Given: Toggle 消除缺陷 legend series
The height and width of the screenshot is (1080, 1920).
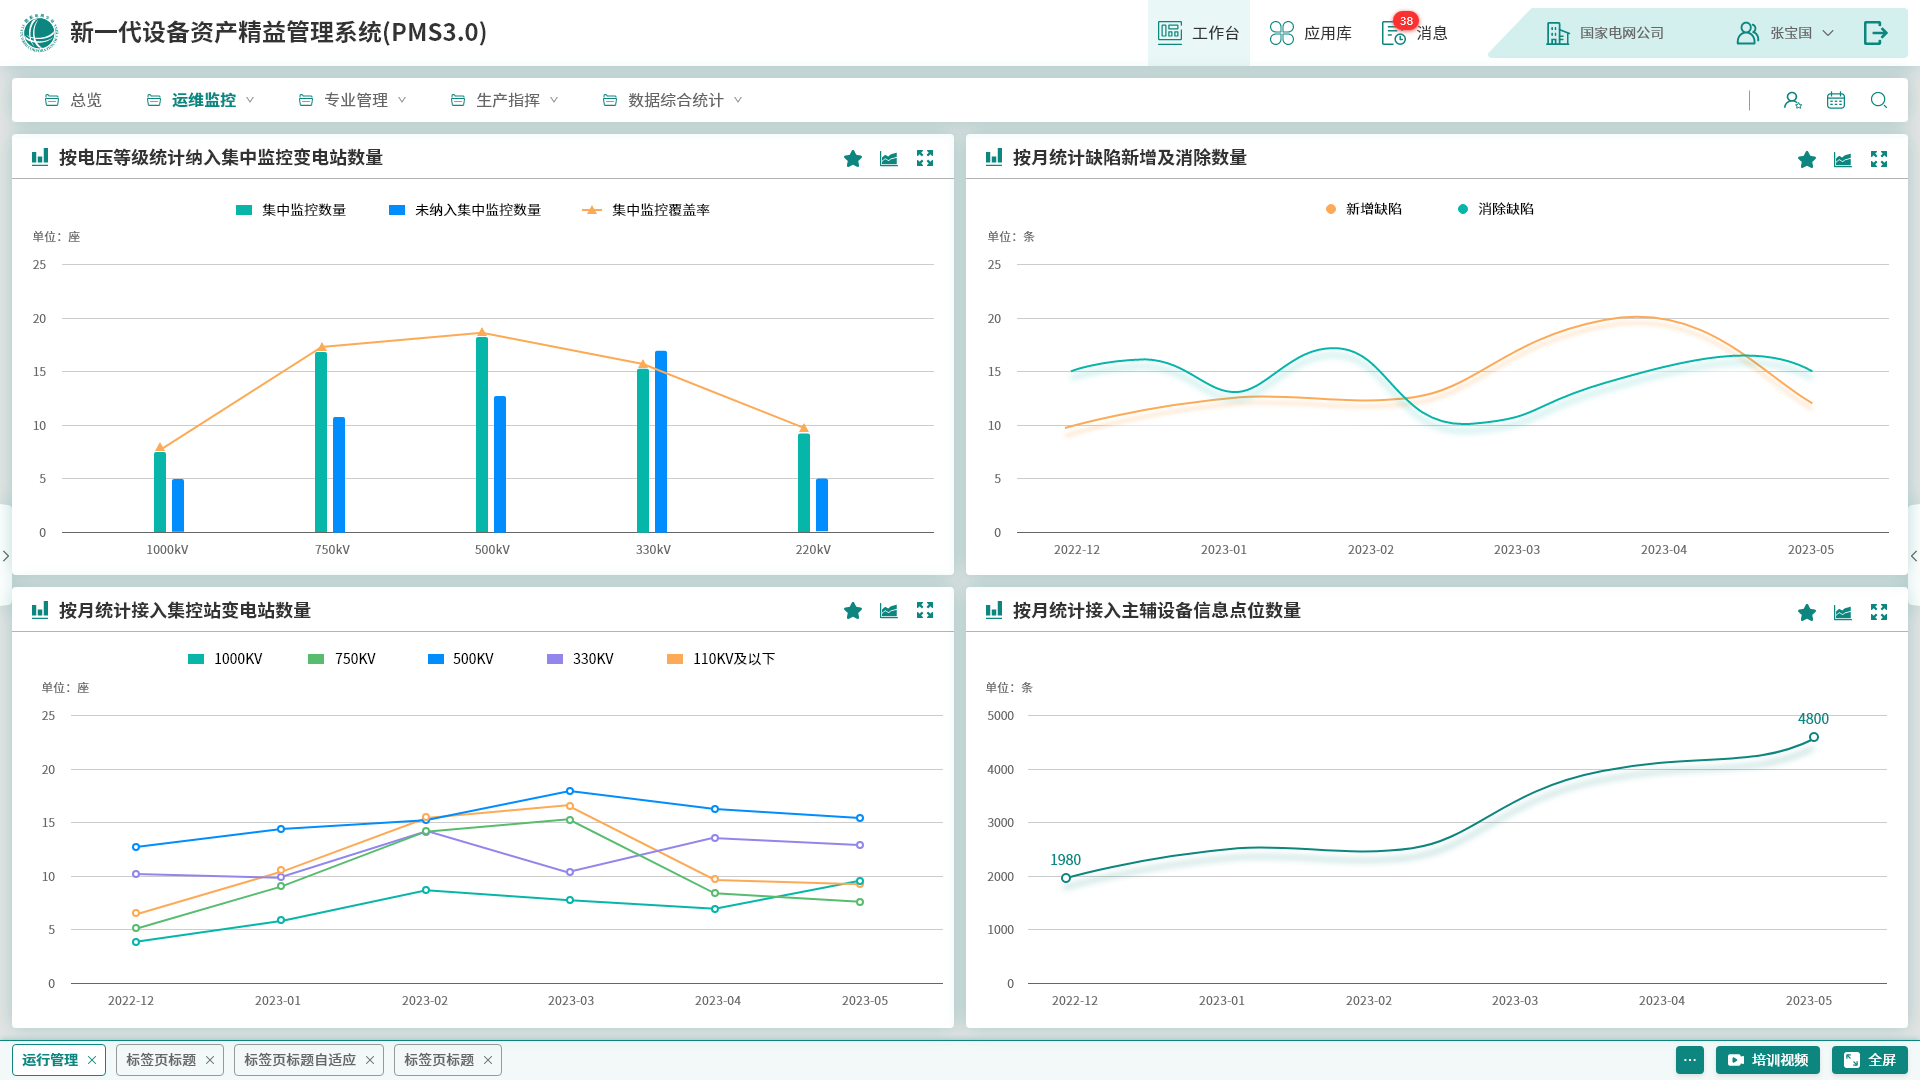Looking at the screenshot, I should (1496, 209).
